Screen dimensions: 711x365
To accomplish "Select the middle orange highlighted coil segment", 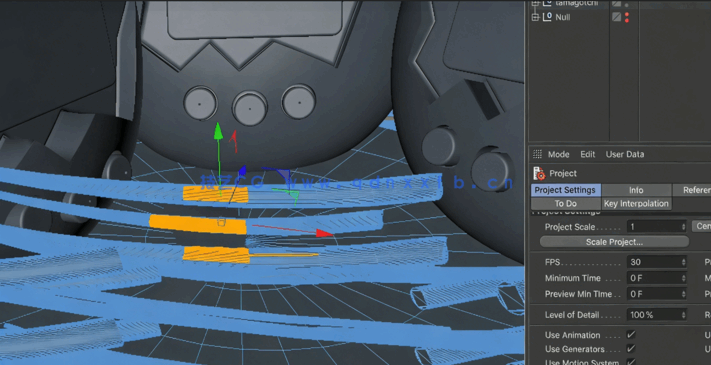I will point(198,224).
